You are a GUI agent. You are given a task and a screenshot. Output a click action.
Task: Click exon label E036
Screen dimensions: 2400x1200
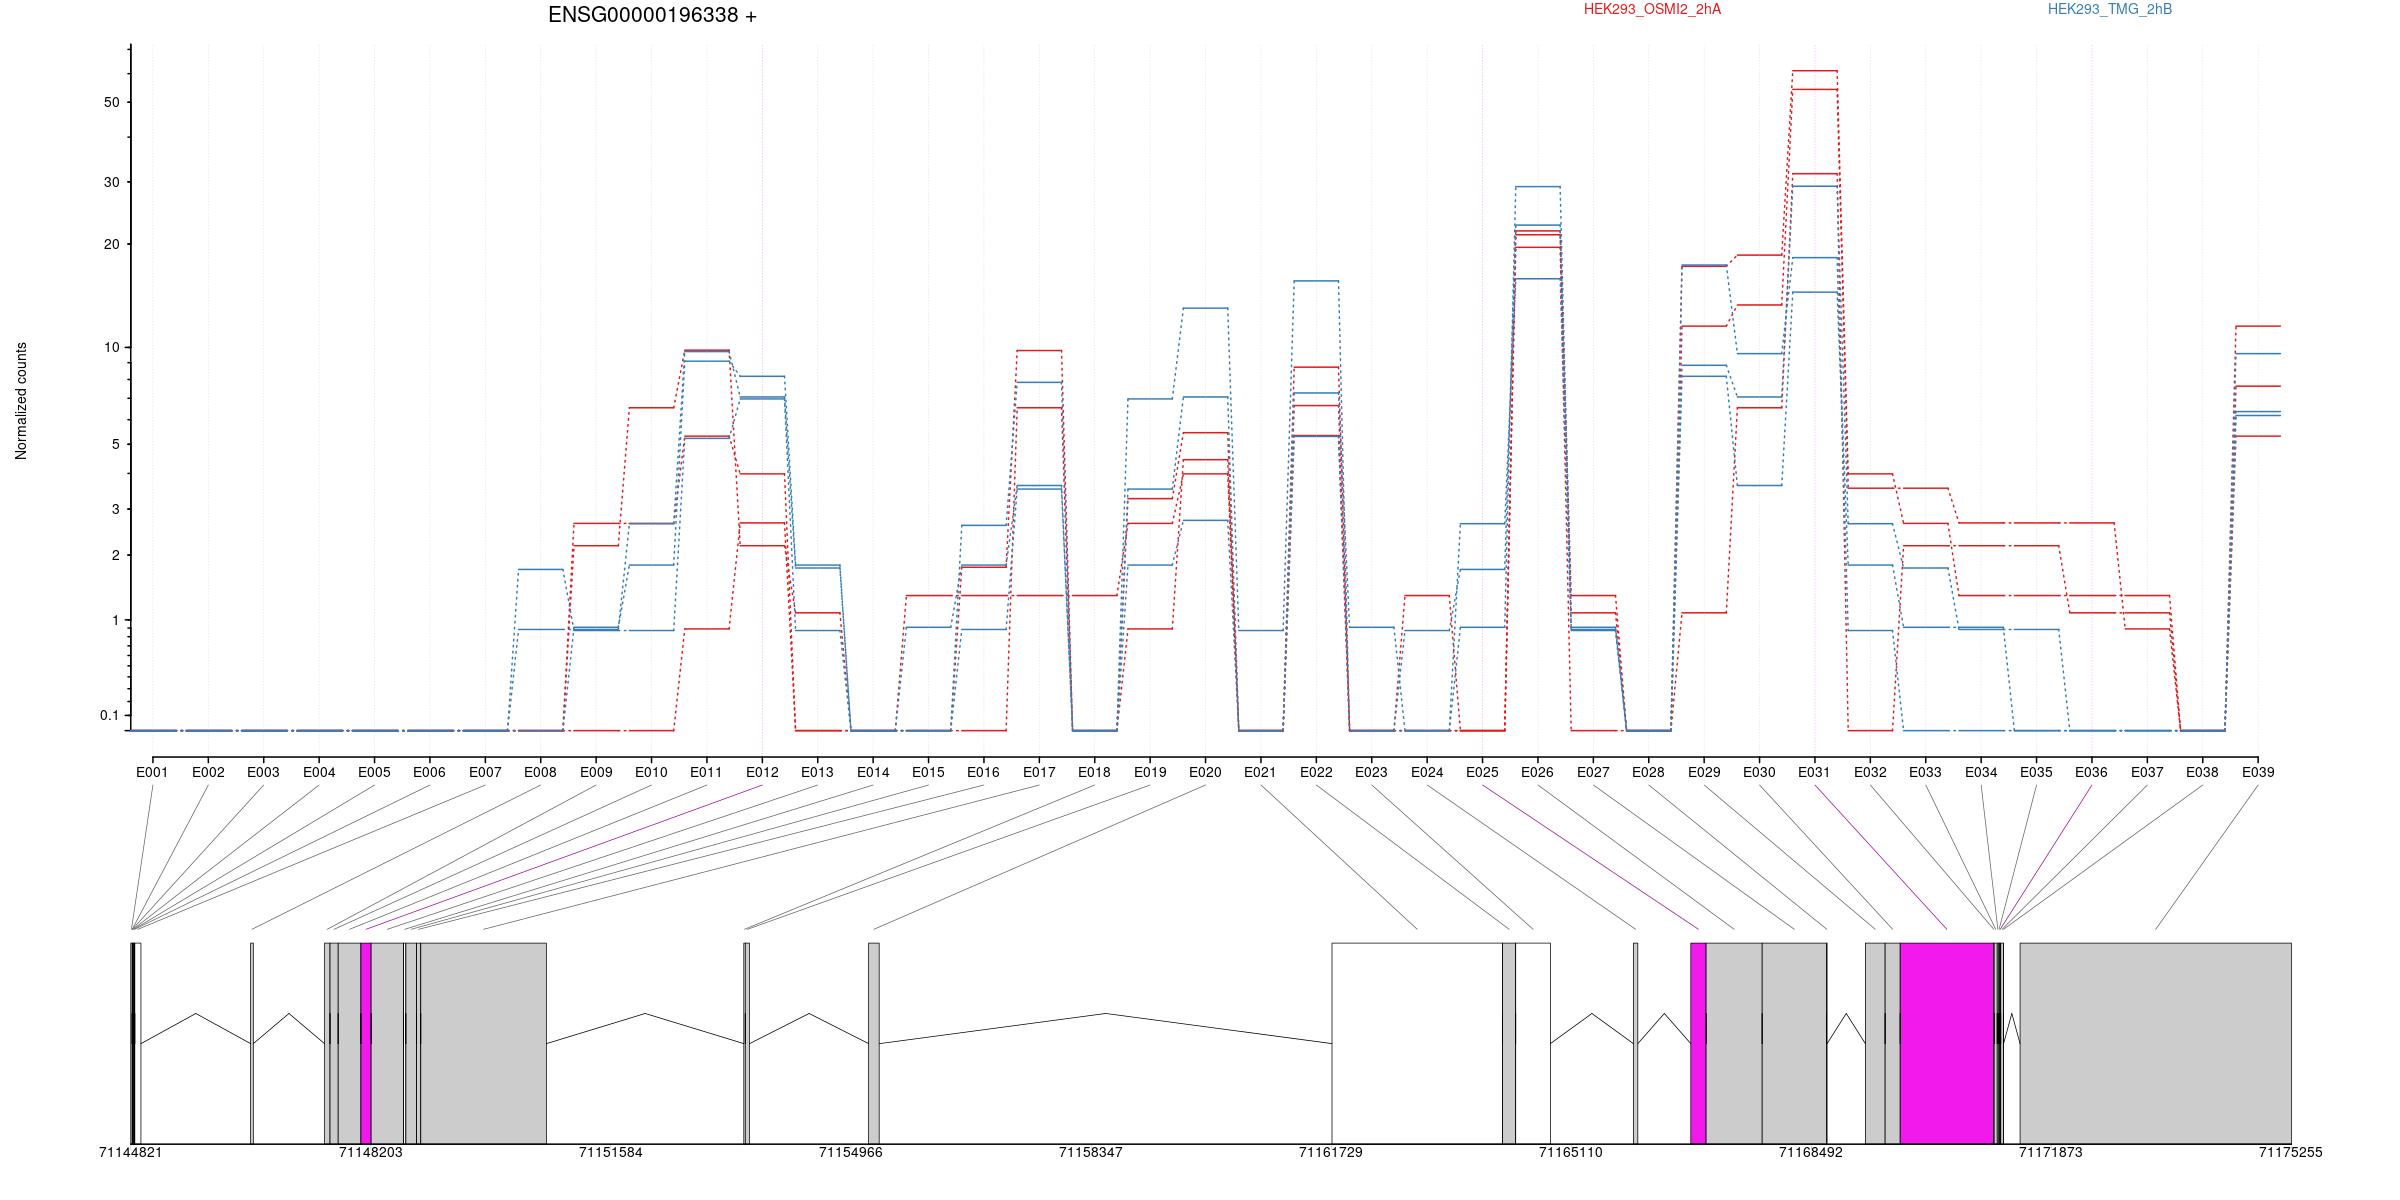pyautogui.click(x=2091, y=772)
